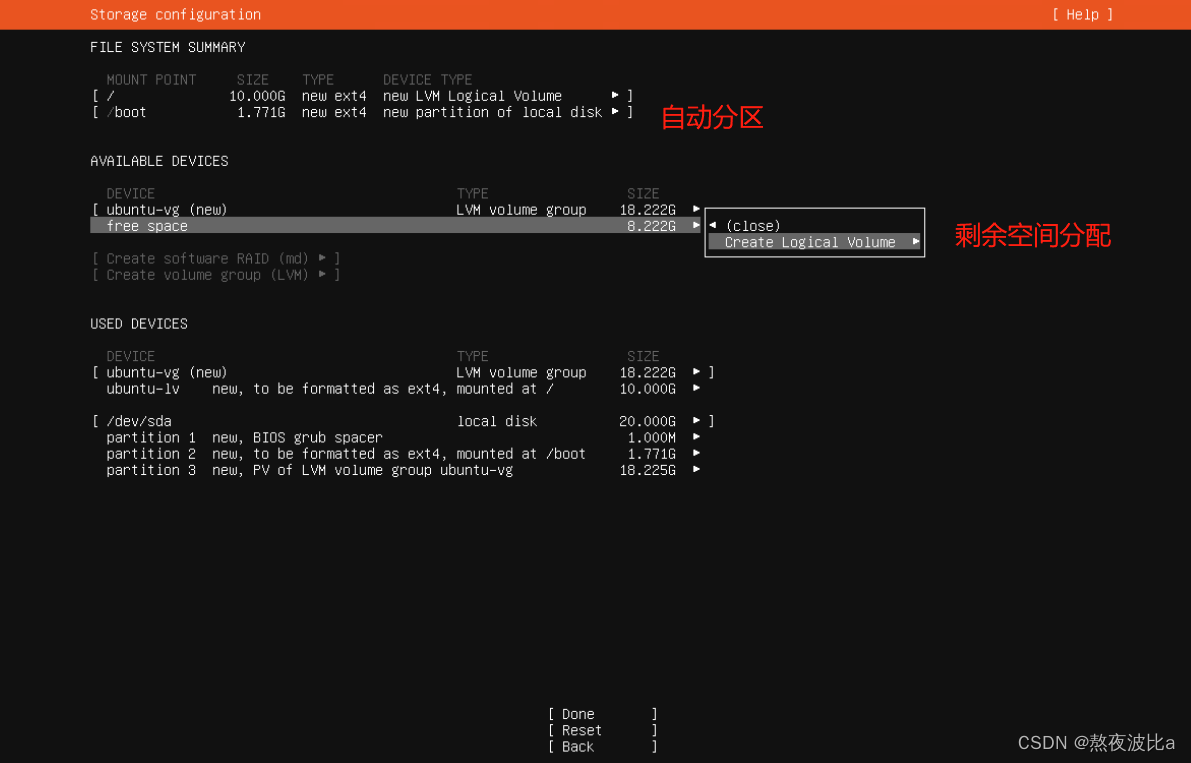Click arrow in Create Logical Volume entry
1191x763 pixels.
[915, 241]
